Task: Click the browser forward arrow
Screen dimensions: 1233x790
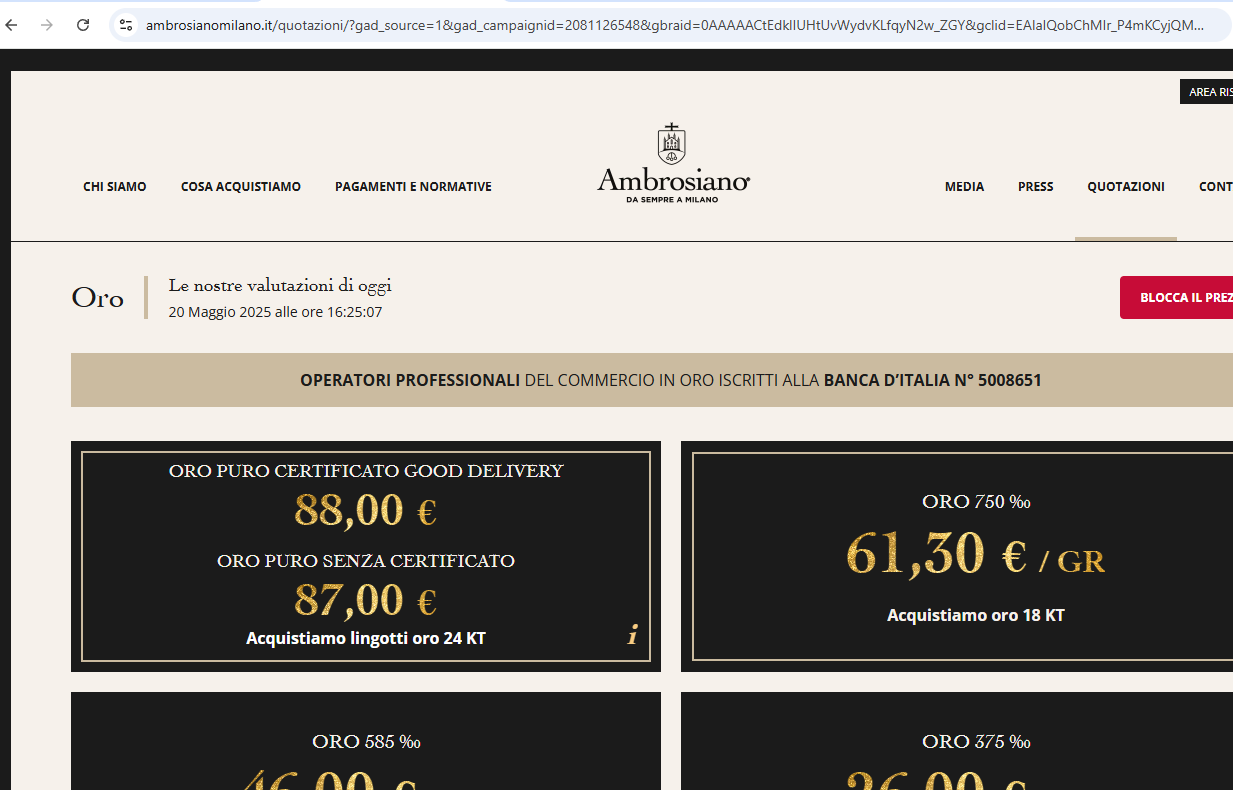Action: pos(47,25)
